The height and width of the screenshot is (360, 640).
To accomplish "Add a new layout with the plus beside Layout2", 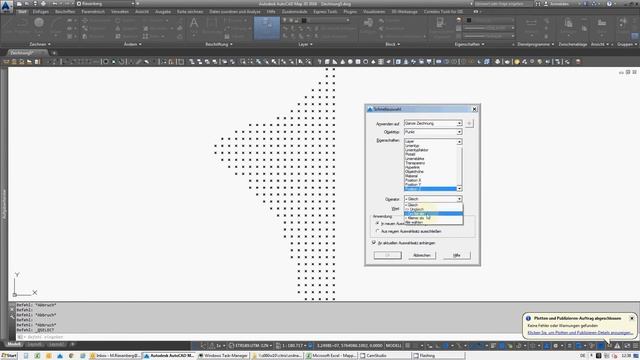I will (x=72, y=345).
